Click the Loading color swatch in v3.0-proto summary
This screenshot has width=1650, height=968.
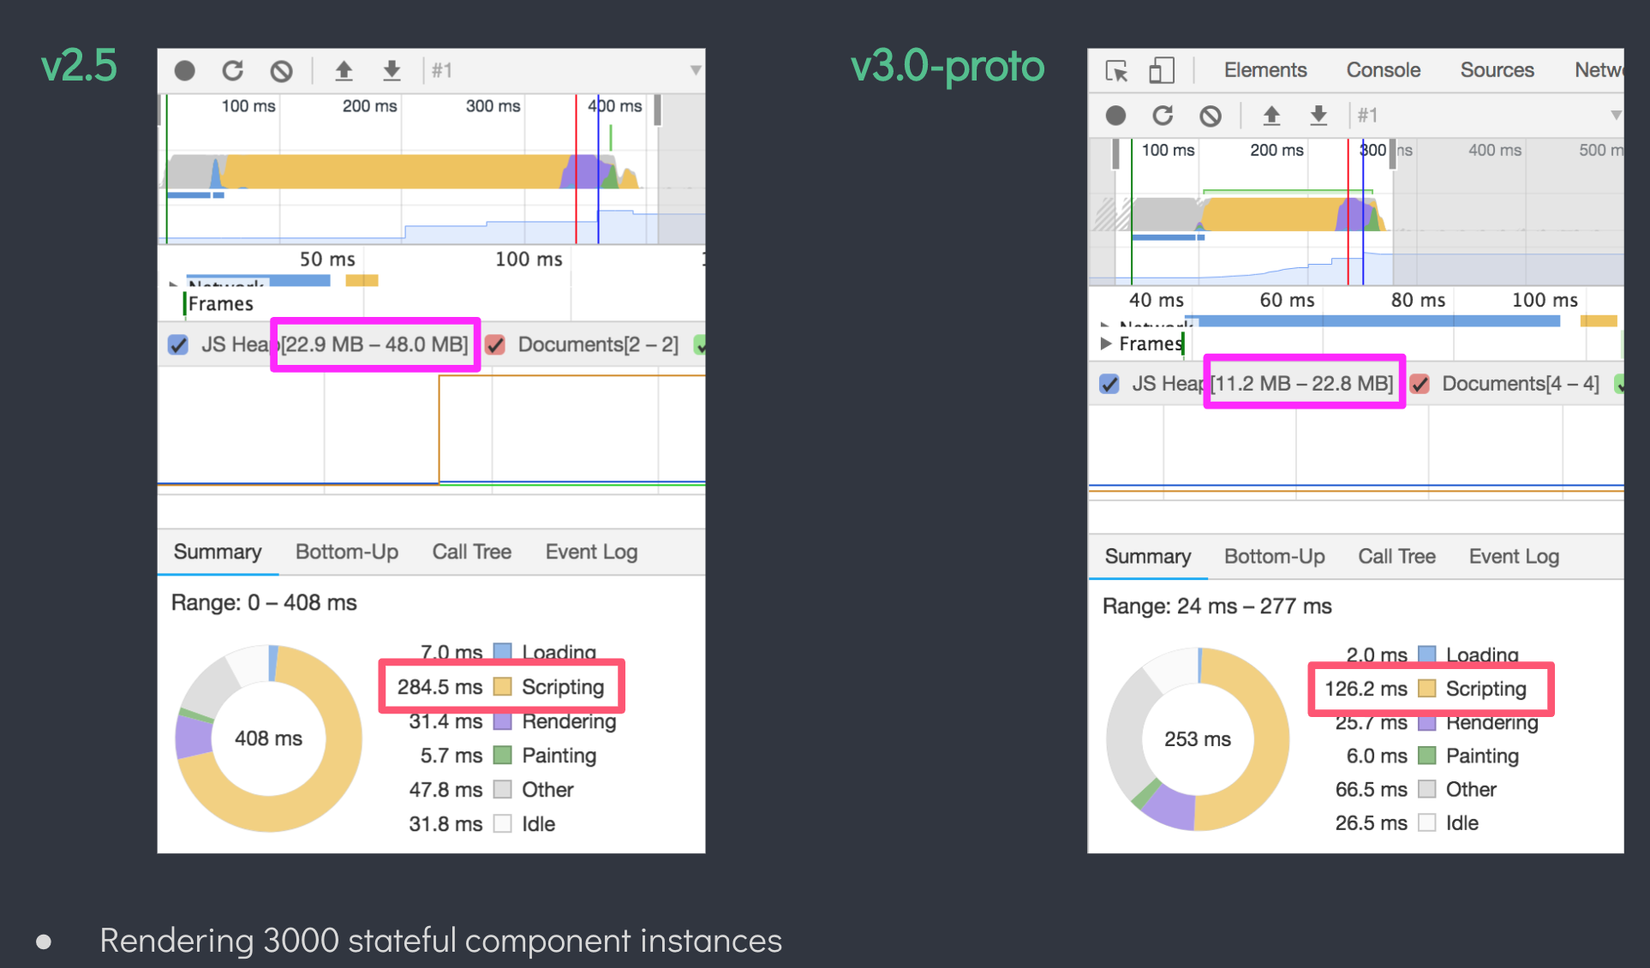click(1427, 655)
